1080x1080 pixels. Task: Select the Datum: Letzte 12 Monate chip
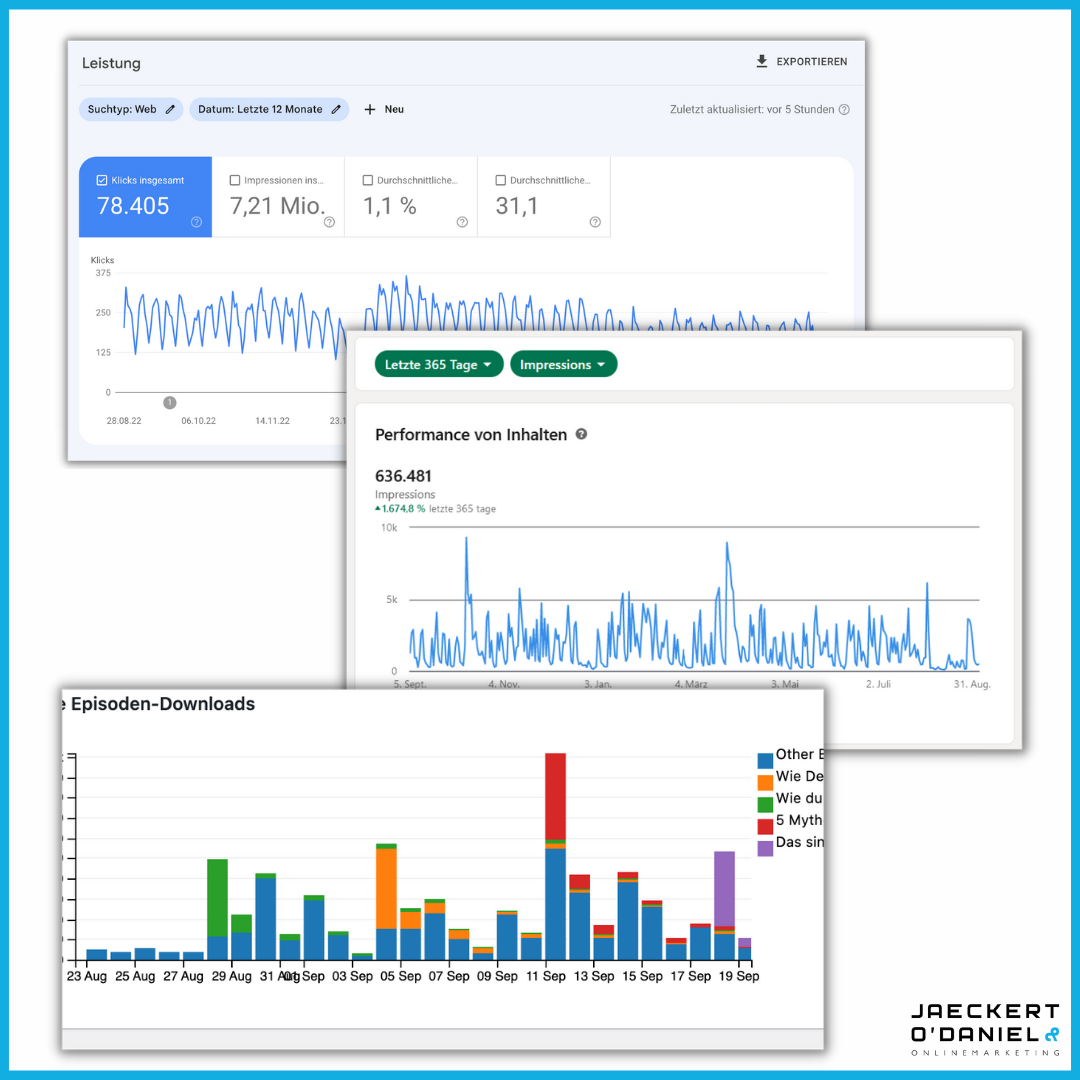coord(269,109)
